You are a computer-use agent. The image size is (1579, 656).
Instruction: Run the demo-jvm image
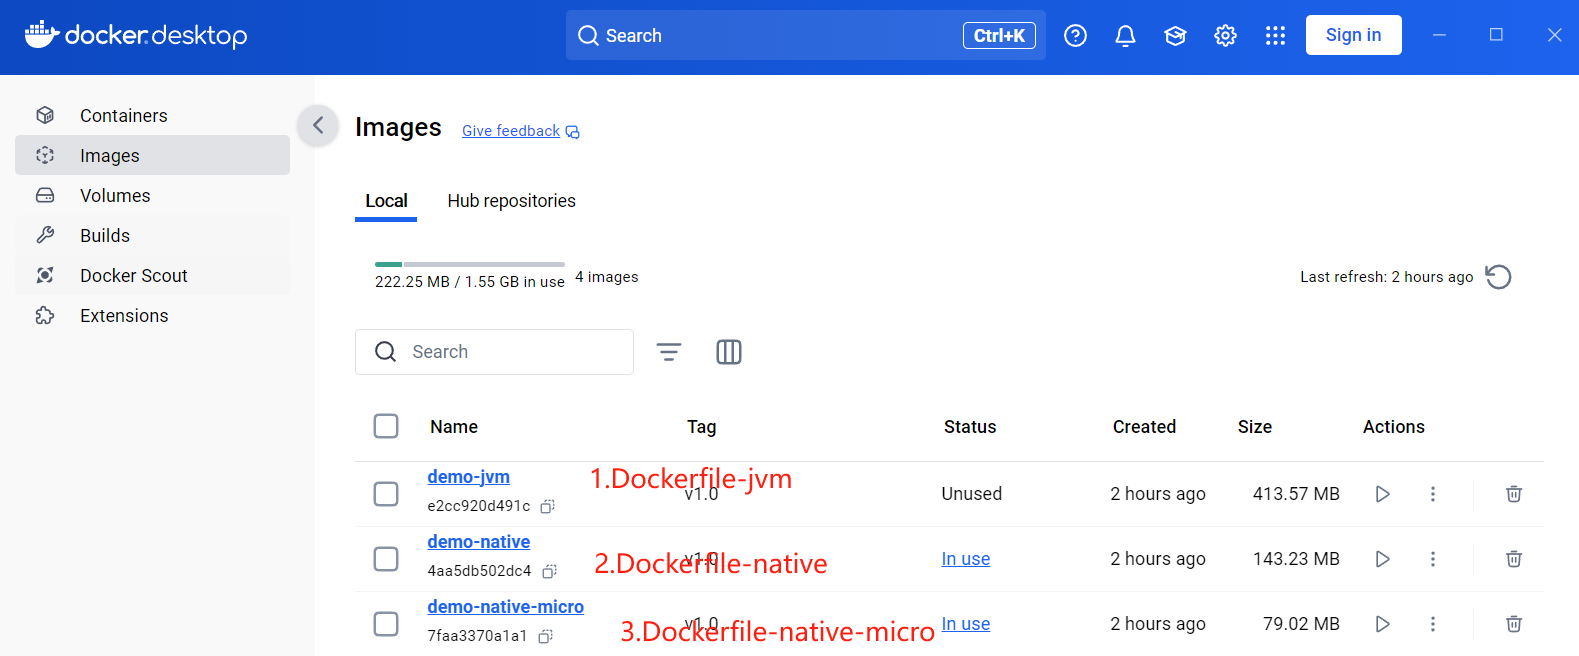pos(1383,494)
